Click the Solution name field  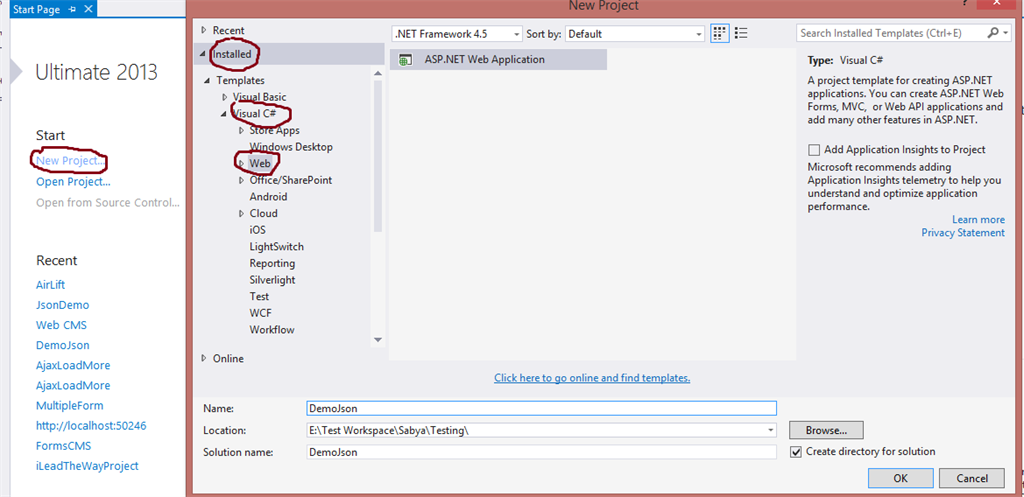coord(541,452)
